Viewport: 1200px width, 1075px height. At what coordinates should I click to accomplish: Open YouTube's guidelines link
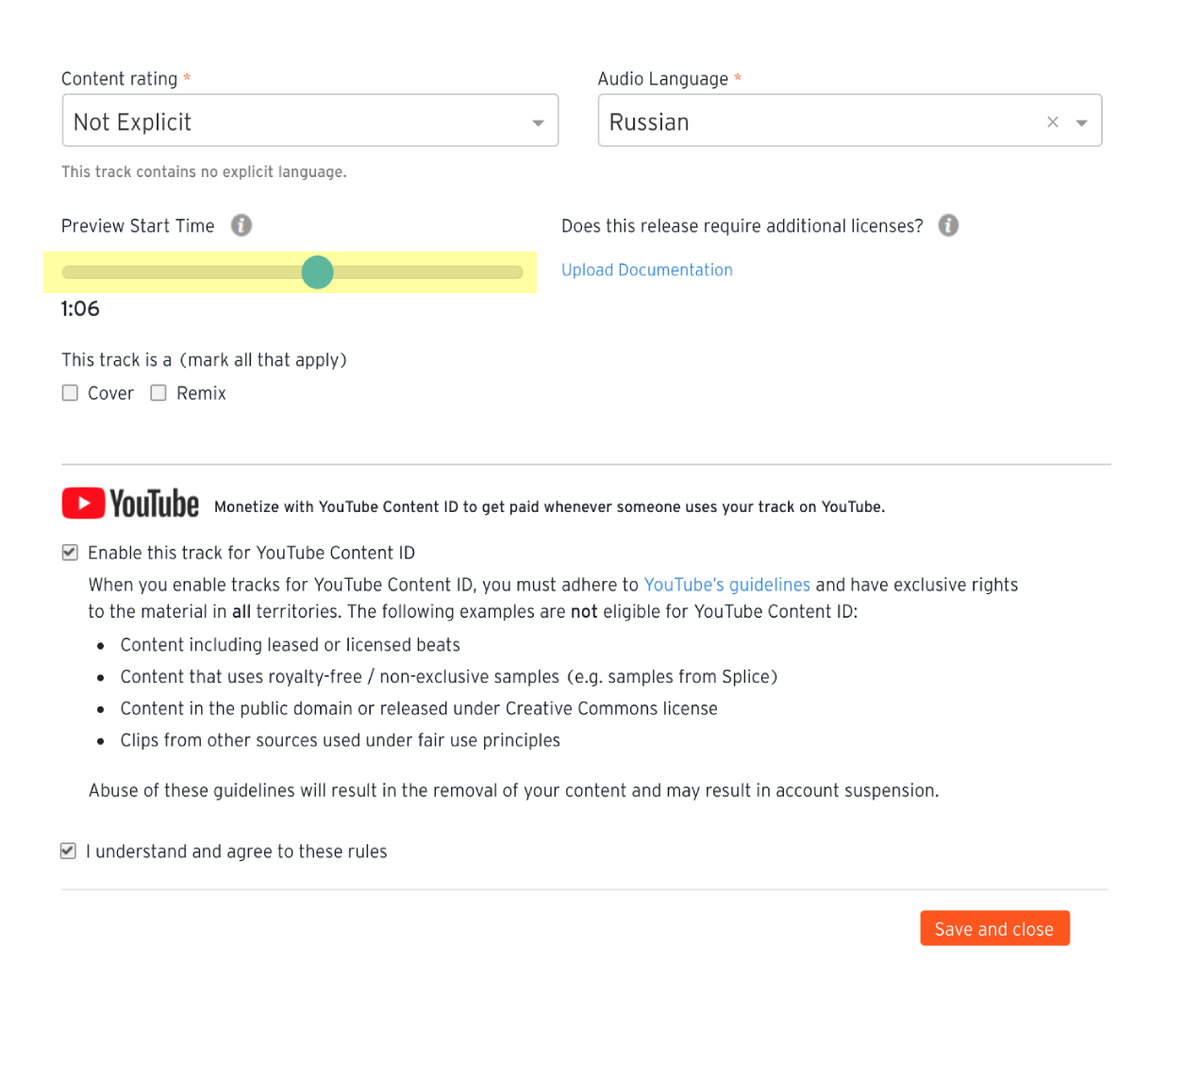tap(727, 585)
